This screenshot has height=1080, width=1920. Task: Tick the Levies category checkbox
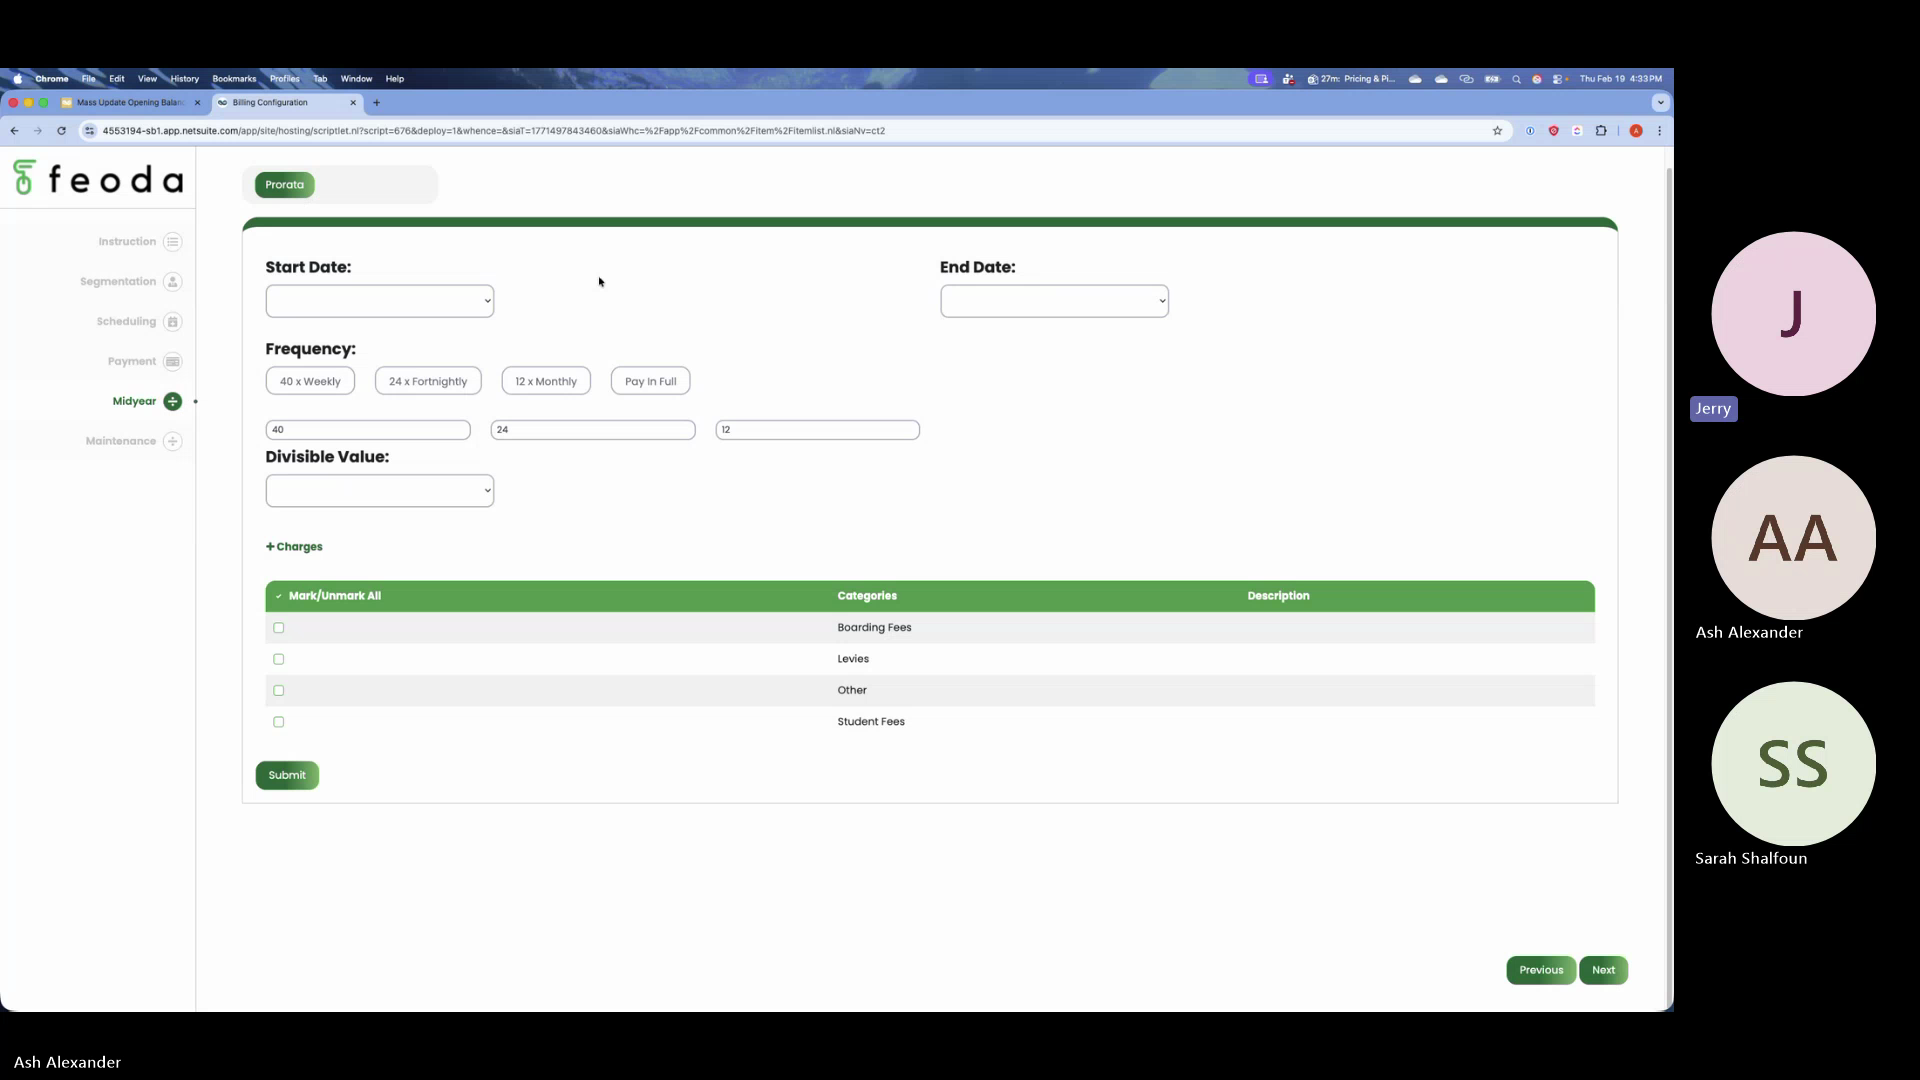coord(279,659)
